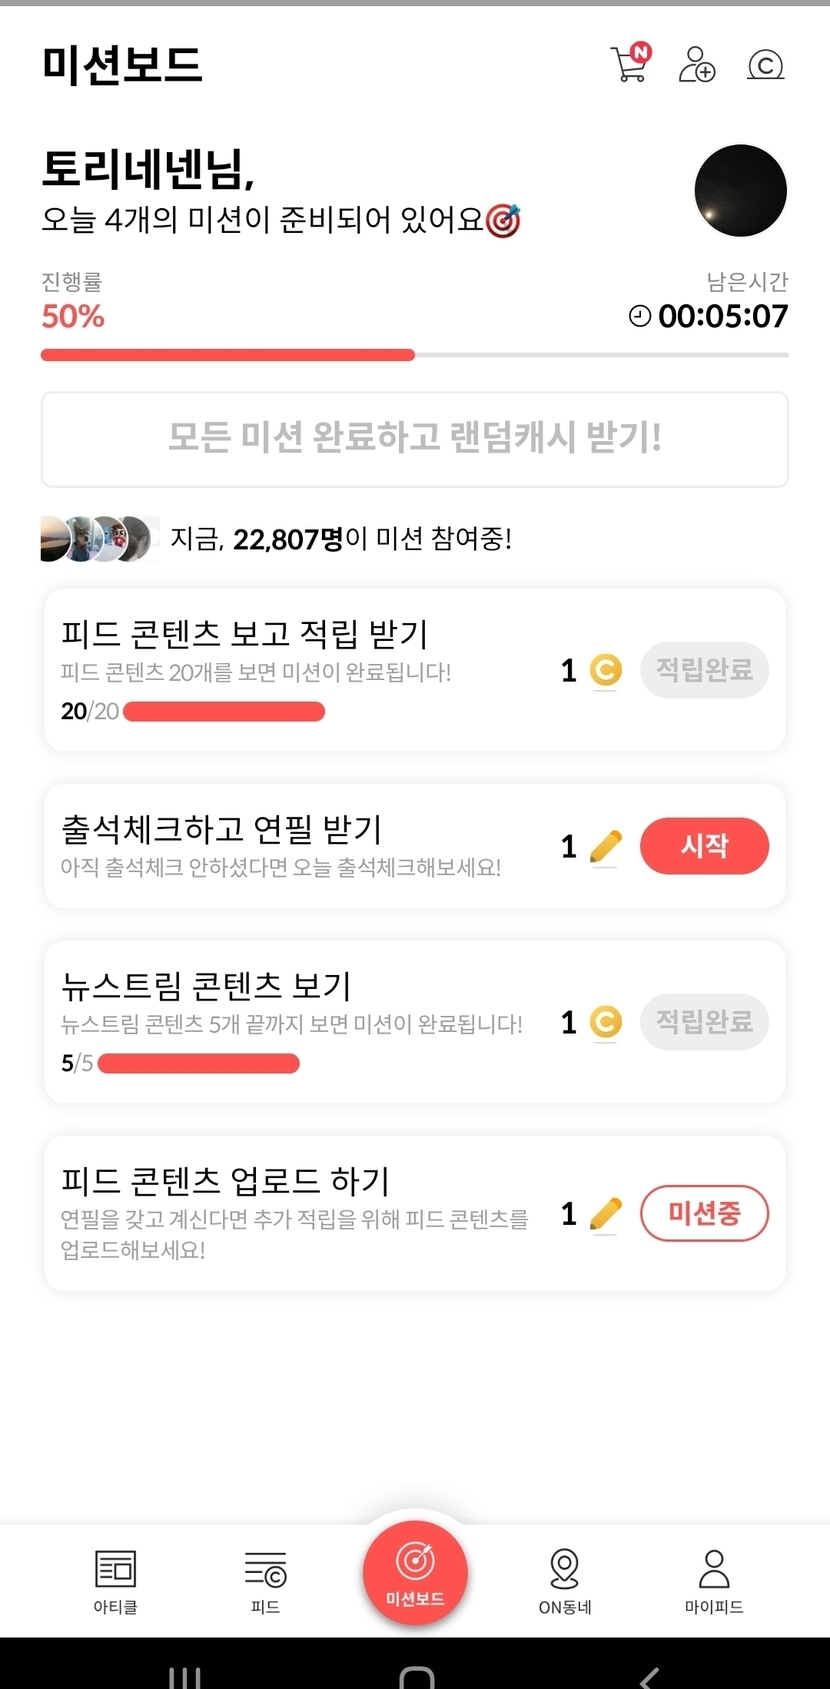Tap the pencil icon on 출석체크 mission

tap(606, 847)
